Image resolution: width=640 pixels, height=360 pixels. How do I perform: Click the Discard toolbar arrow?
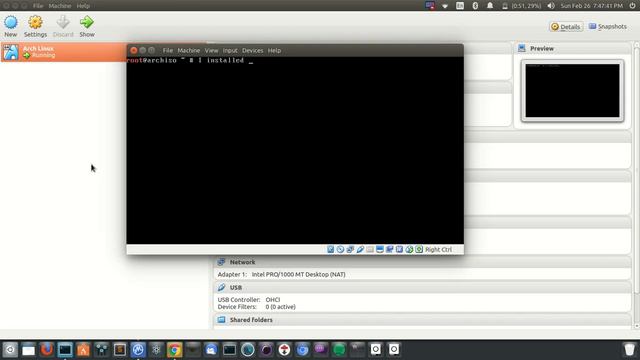63,22
